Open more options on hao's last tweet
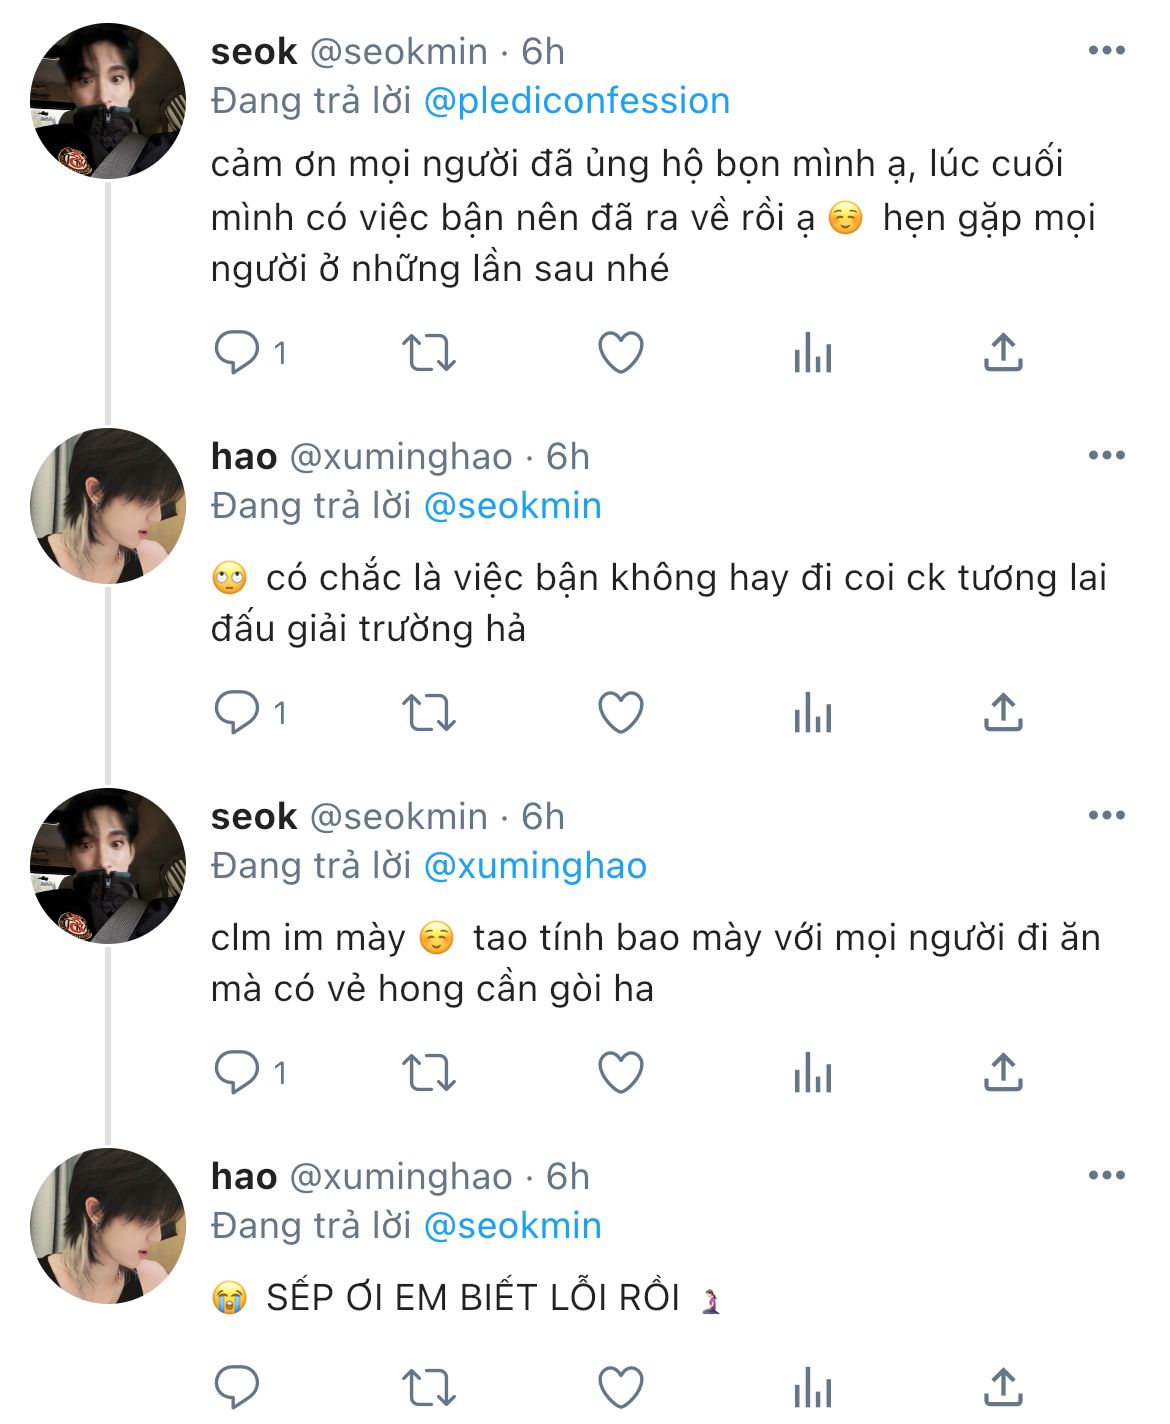The image size is (1170, 1424). [1106, 1176]
